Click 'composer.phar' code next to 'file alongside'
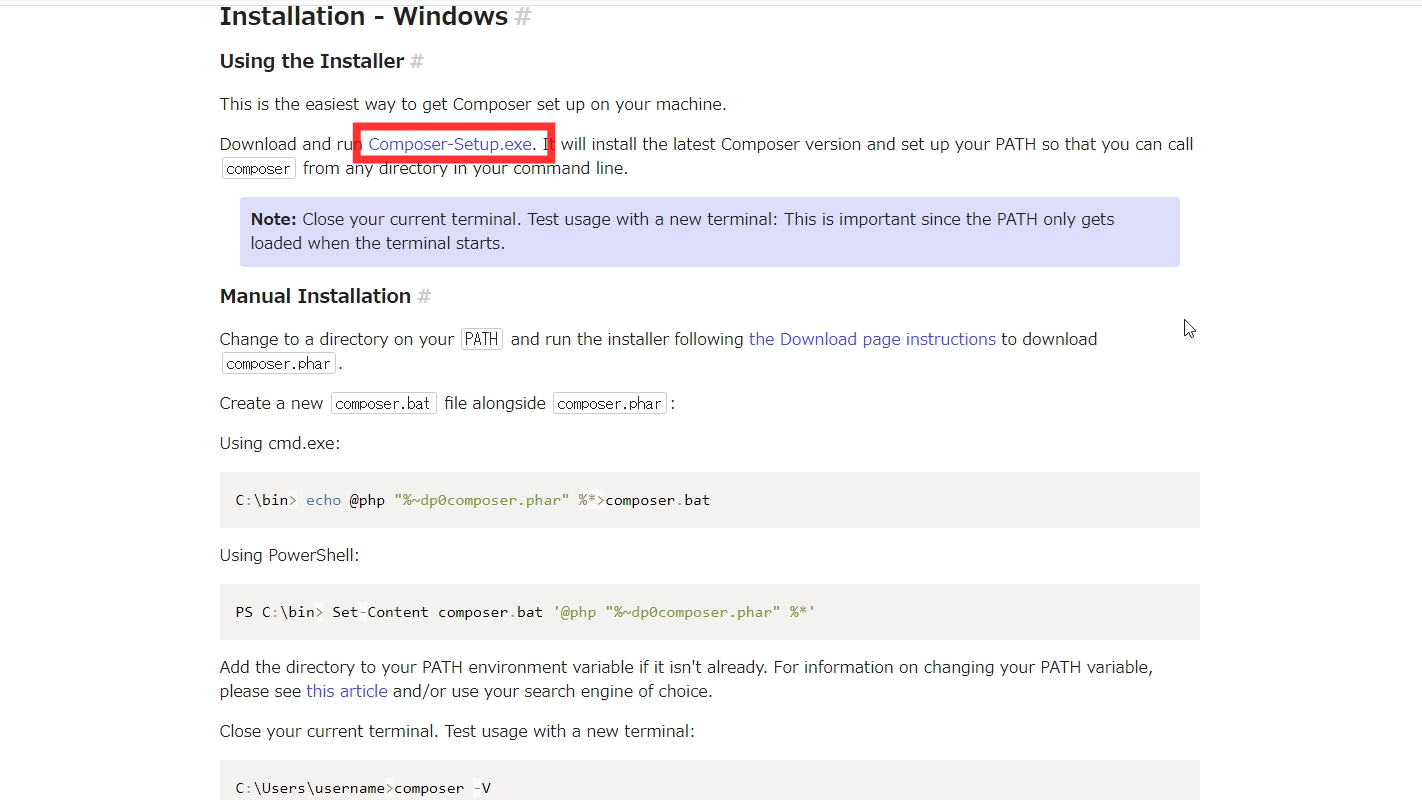Image resolution: width=1422 pixels, height=800 pixels. point(610,403)
